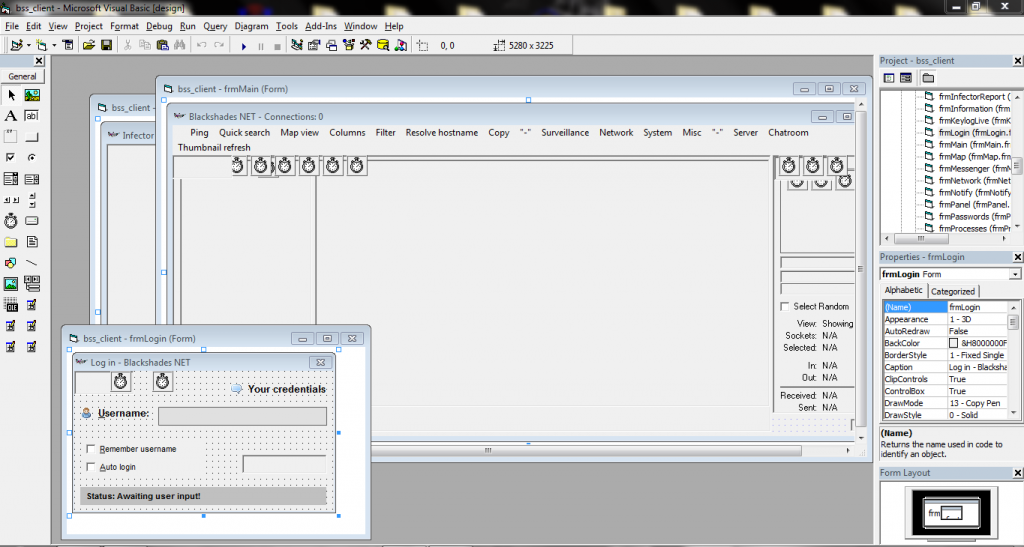Start the program with the Run arrow
This screenshot has width=1024, height=547.
pyautogui.click(x=244, y=46)
